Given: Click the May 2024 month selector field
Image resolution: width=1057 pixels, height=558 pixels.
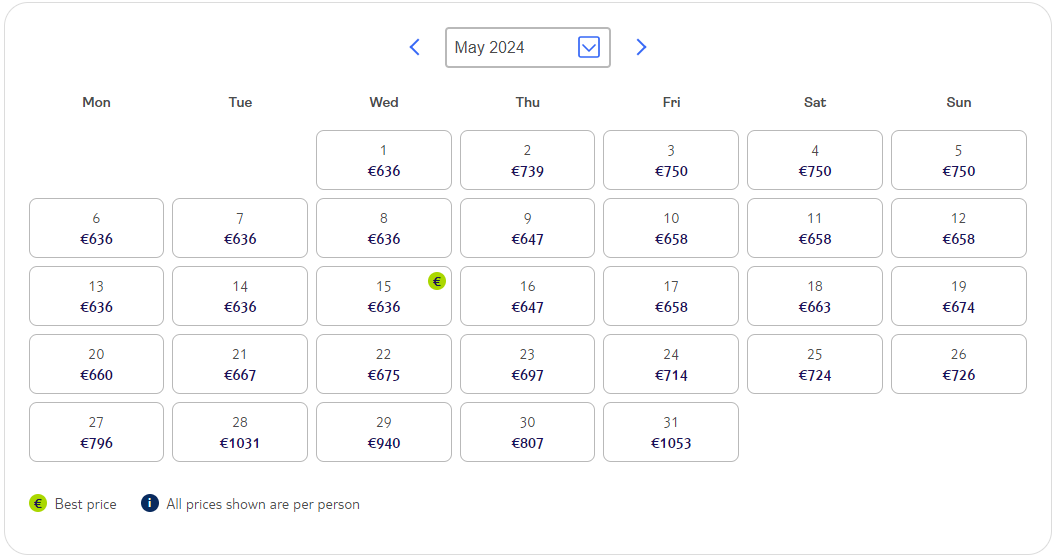Looking at the screenshot, I should [x=528, y=47].
